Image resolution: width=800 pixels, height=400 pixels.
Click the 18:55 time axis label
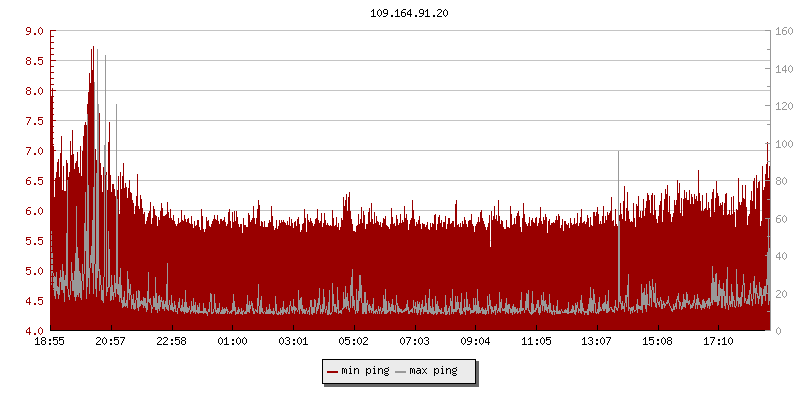point(50,342)
